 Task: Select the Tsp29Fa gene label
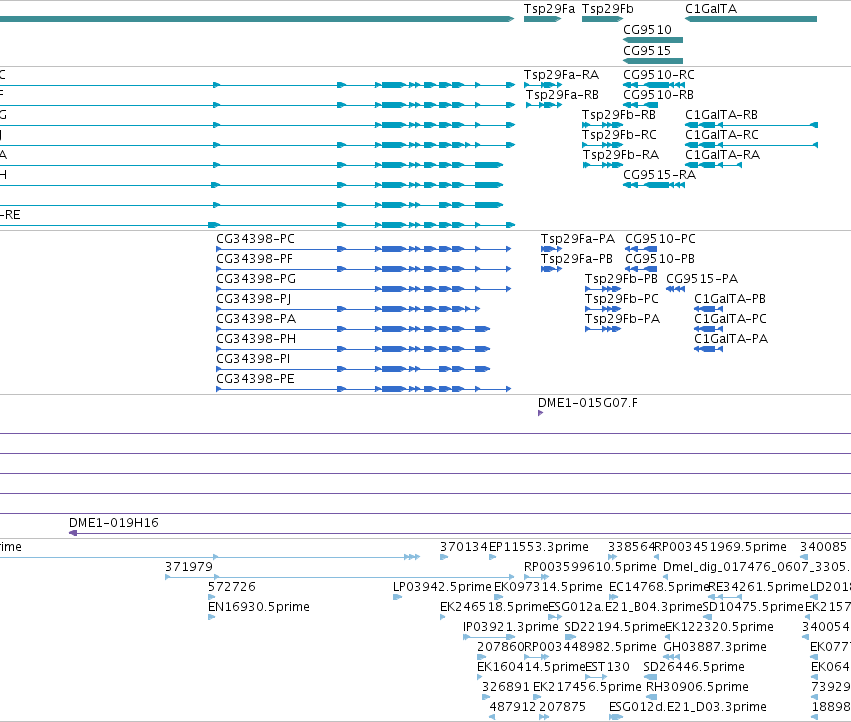coord(549,9)
